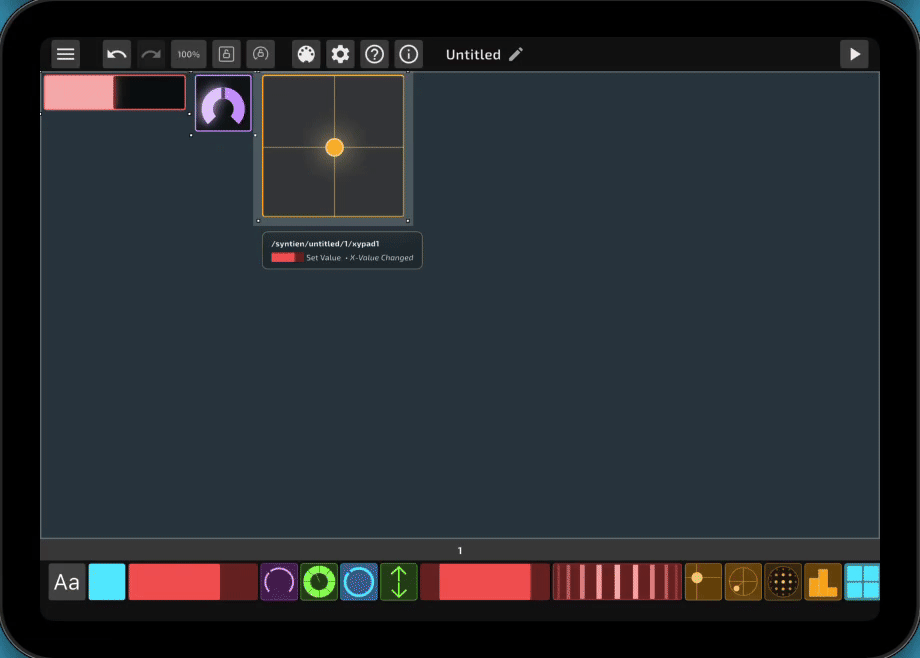Add a cyan button control from the palette
The width and height of the screenshot is (920, 658).
click(x=107, y=582)
